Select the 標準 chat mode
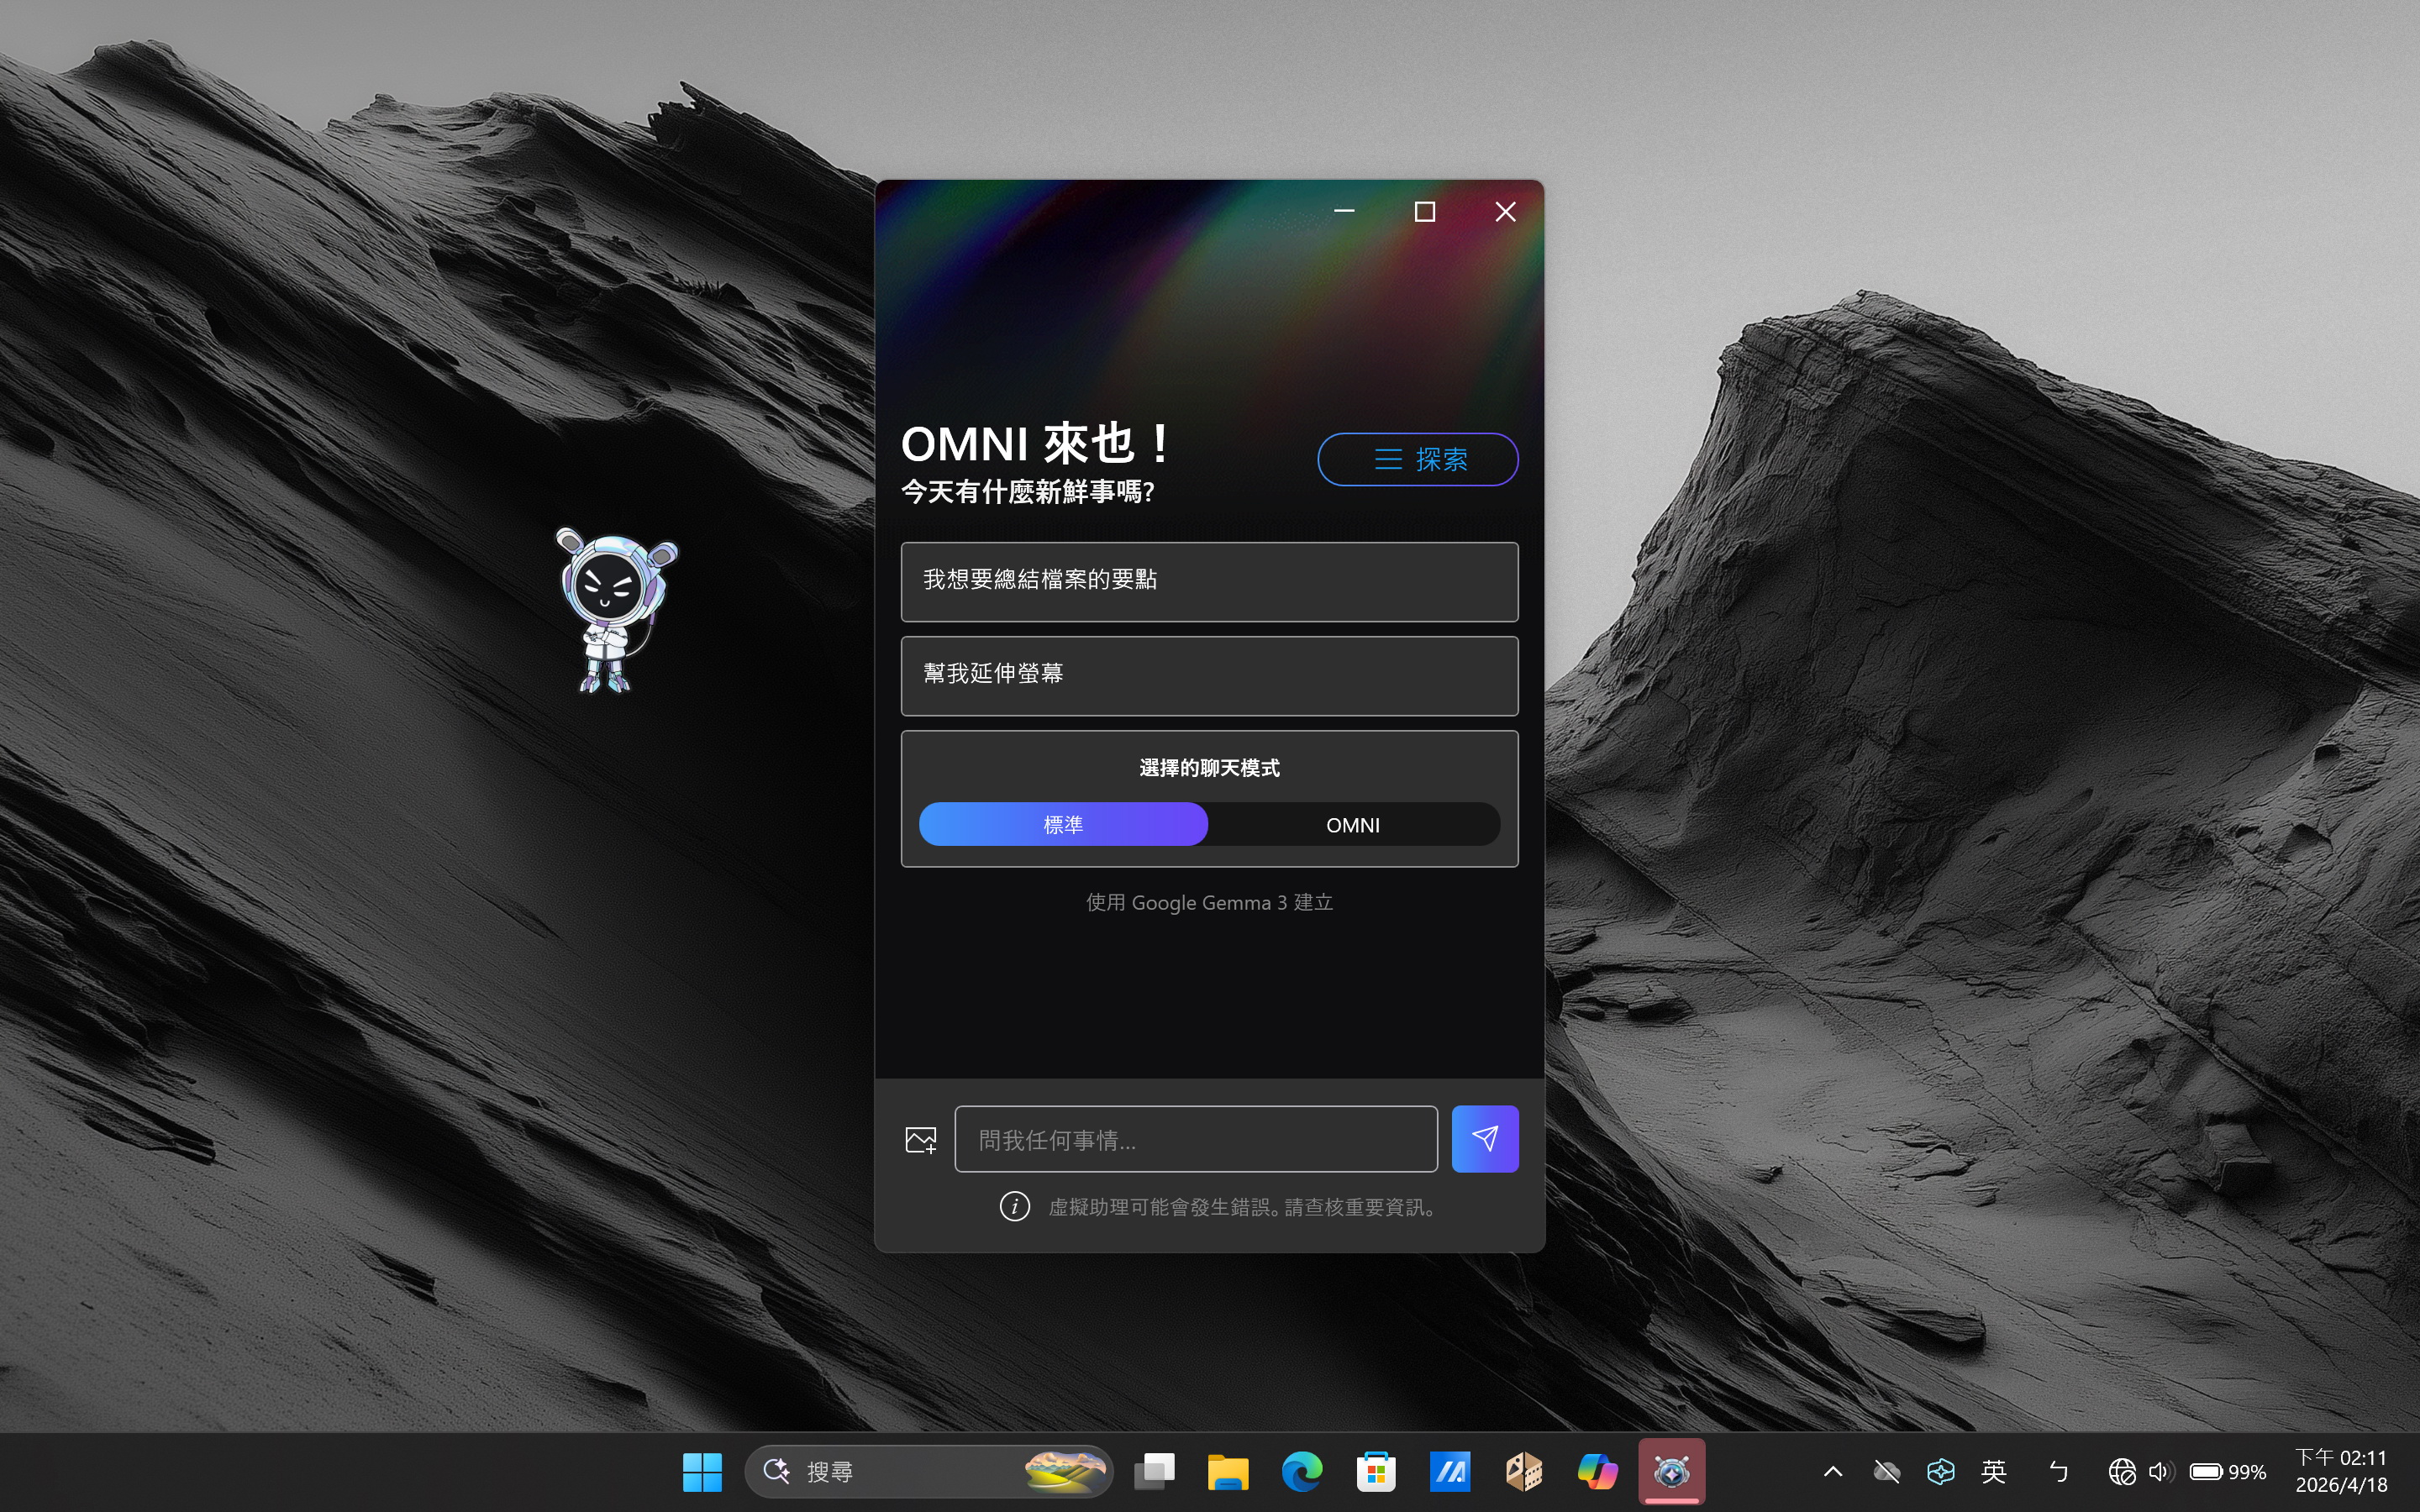Viewport: 2420px width, 1512px height. (x=1062, y=824)
